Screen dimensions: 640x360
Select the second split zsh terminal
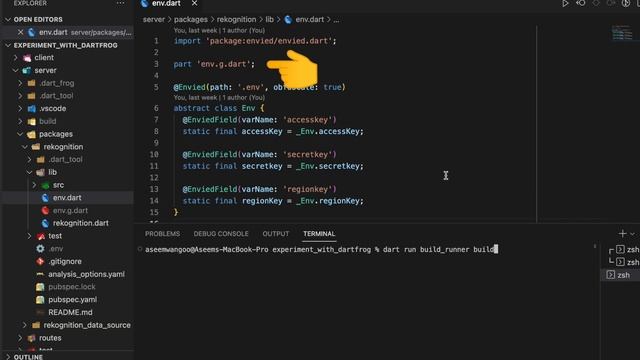624,262
